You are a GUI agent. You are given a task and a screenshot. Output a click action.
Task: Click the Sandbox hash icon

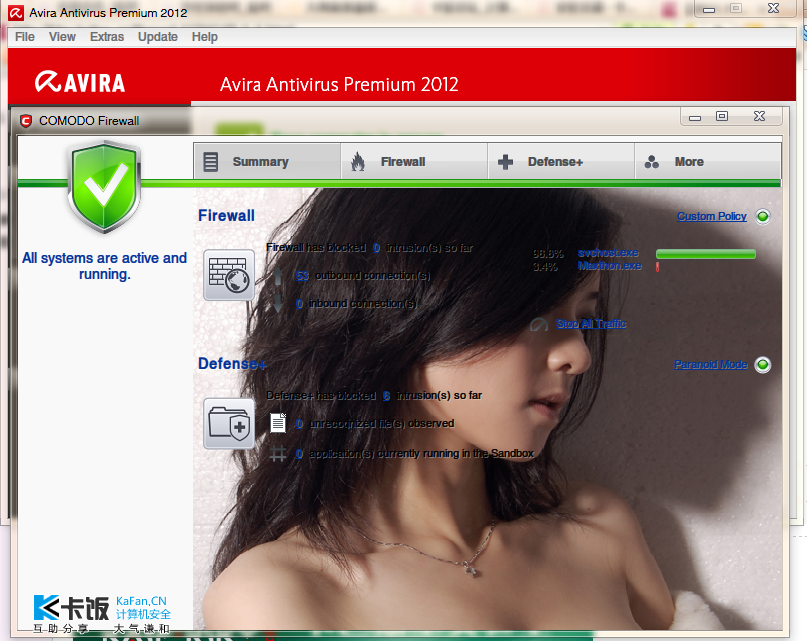click(x=279, y=454)
